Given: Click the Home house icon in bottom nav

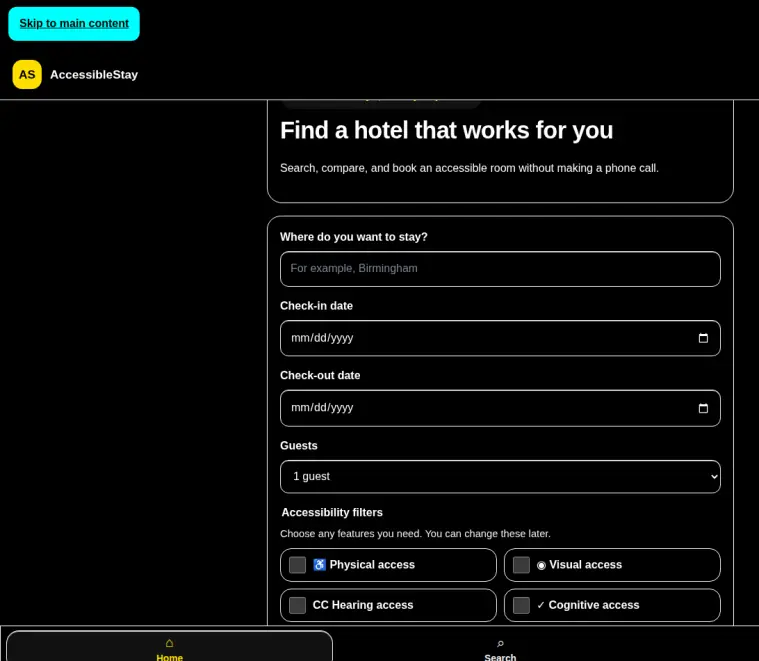Looking at the screenshot, I should 169,643.
